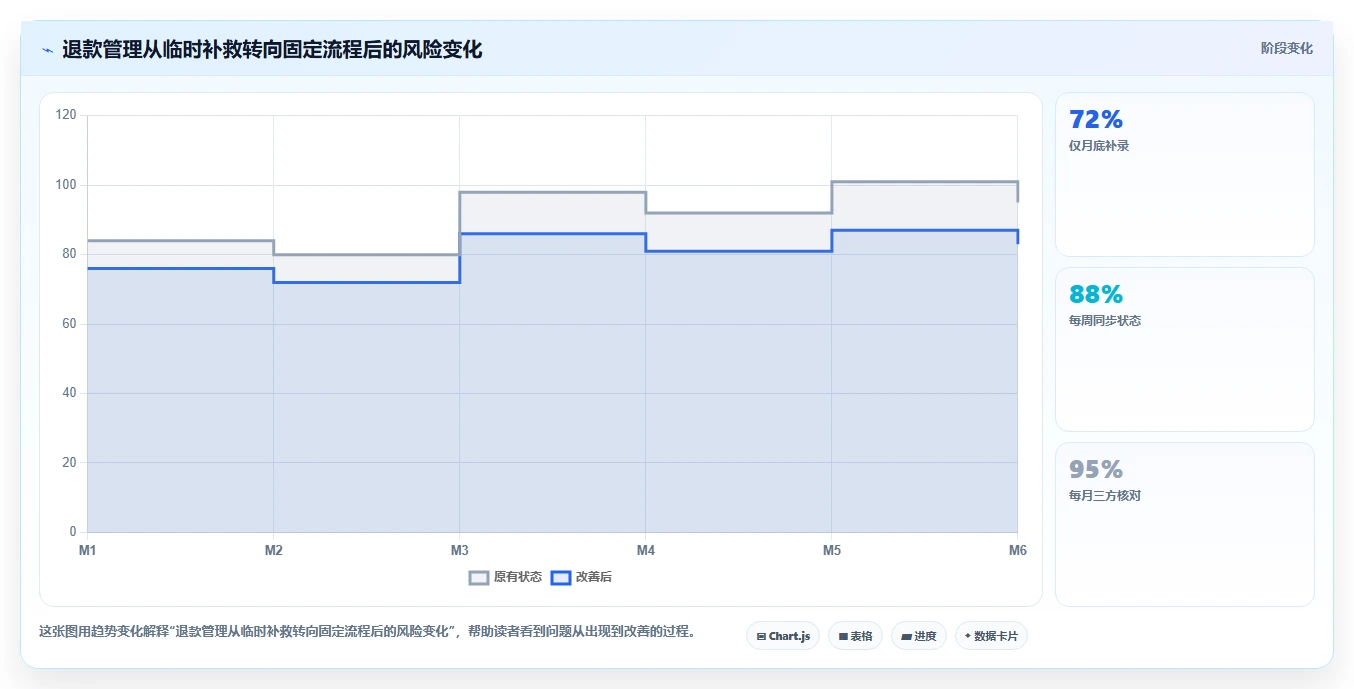Select the 数据卡片 tag chip
Image resolution: width=1354 pixels, height=689 pixels.
[991, 636]
